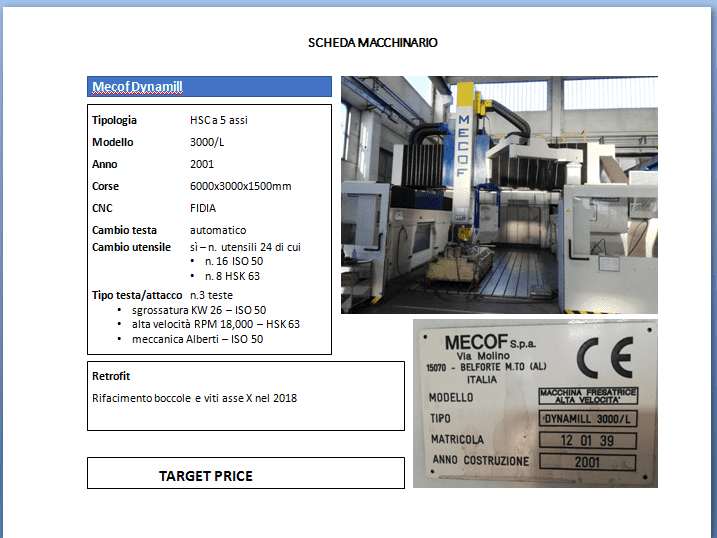
Task: Click the 'Cambio testa' label
Action: (x=124, y=230)
